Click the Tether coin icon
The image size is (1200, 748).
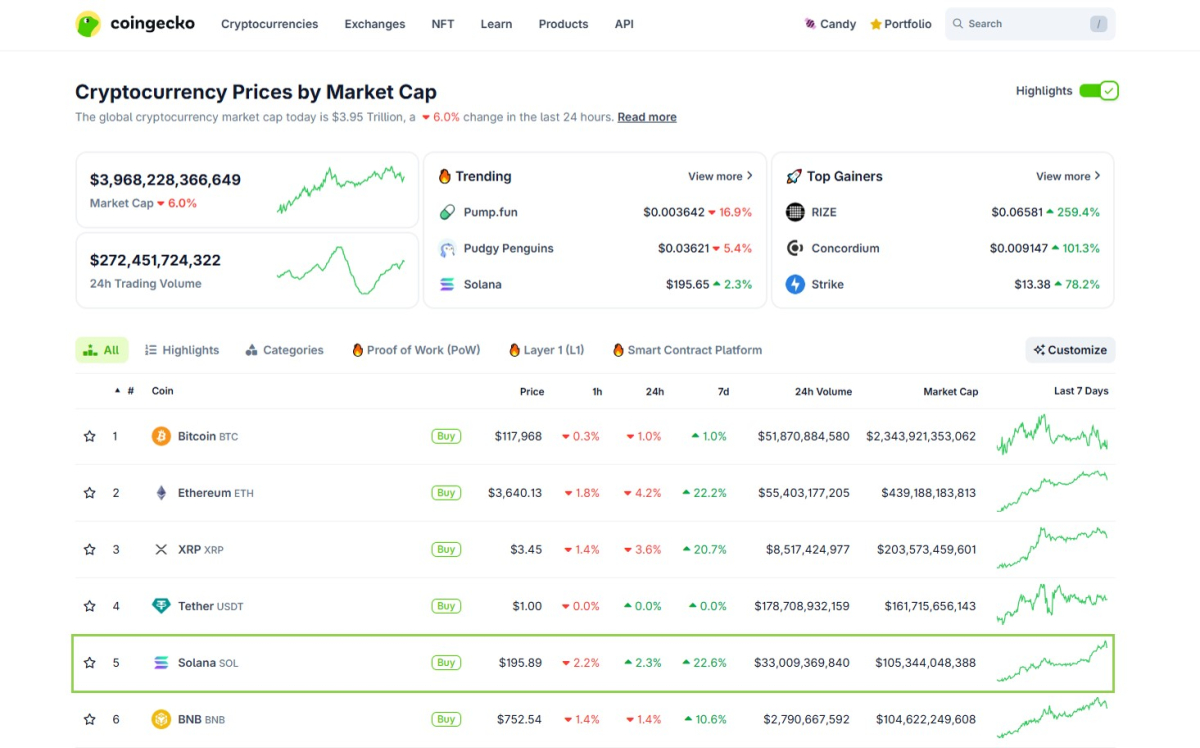pyautogui.click(x=161, y=606)
